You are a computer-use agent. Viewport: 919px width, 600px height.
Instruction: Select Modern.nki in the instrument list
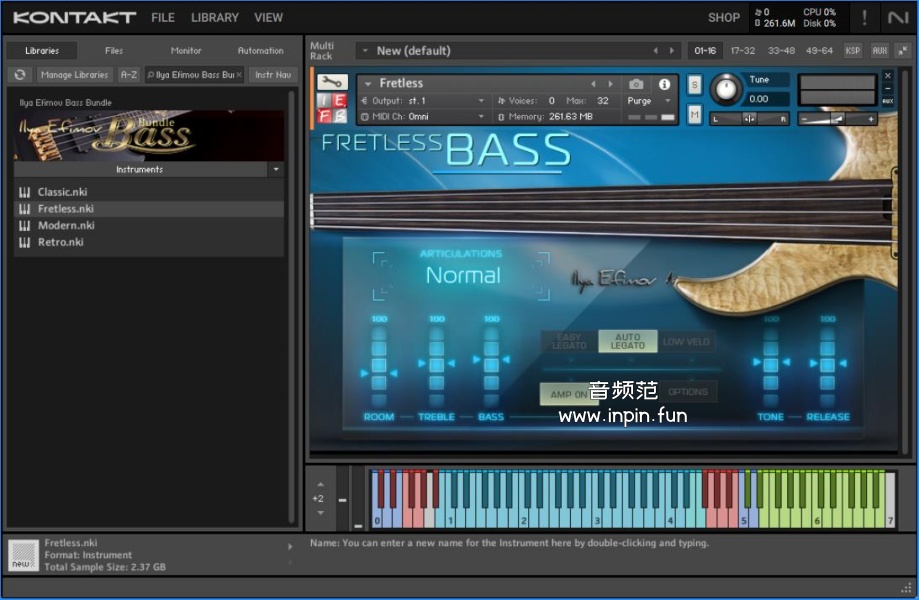click(66, 226)
